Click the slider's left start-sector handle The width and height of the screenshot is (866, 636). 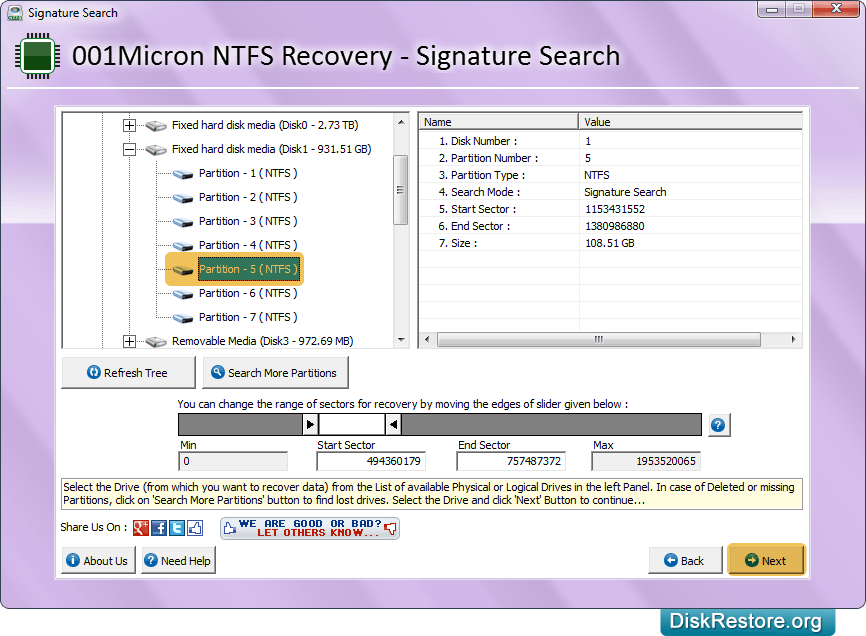coord(310,425)
